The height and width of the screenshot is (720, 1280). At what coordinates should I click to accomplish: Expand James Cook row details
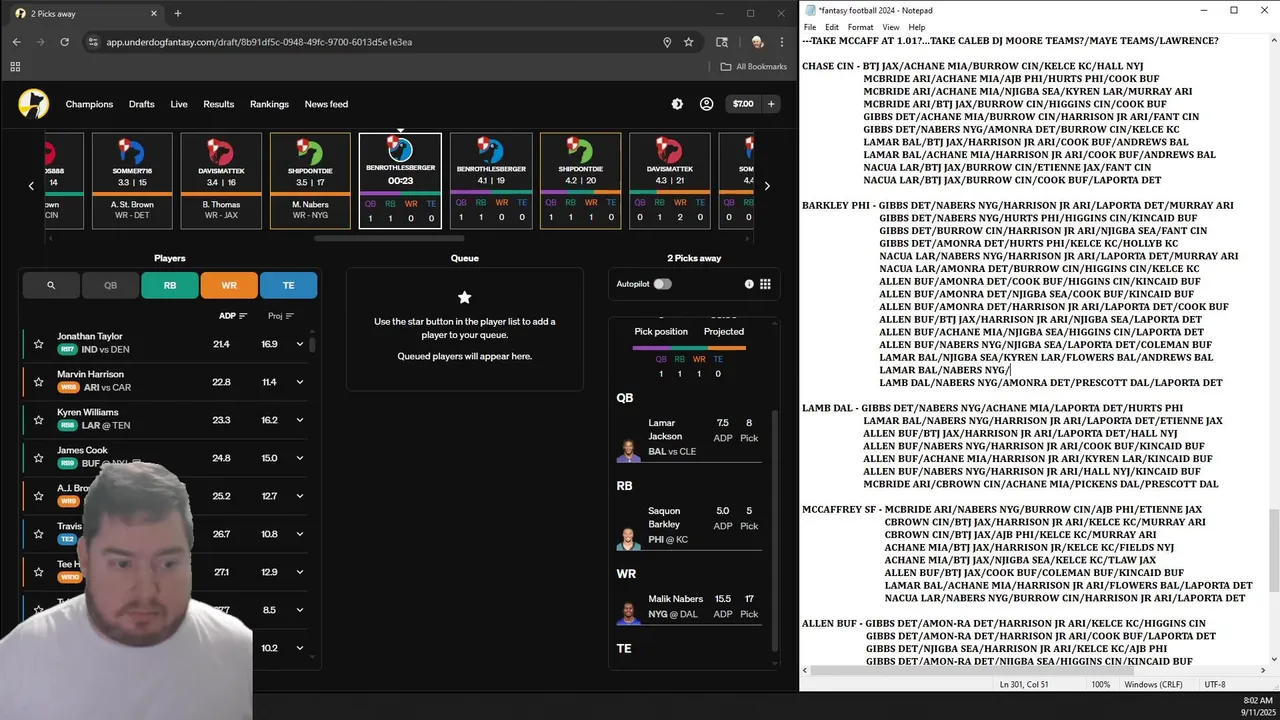[299, 458]
